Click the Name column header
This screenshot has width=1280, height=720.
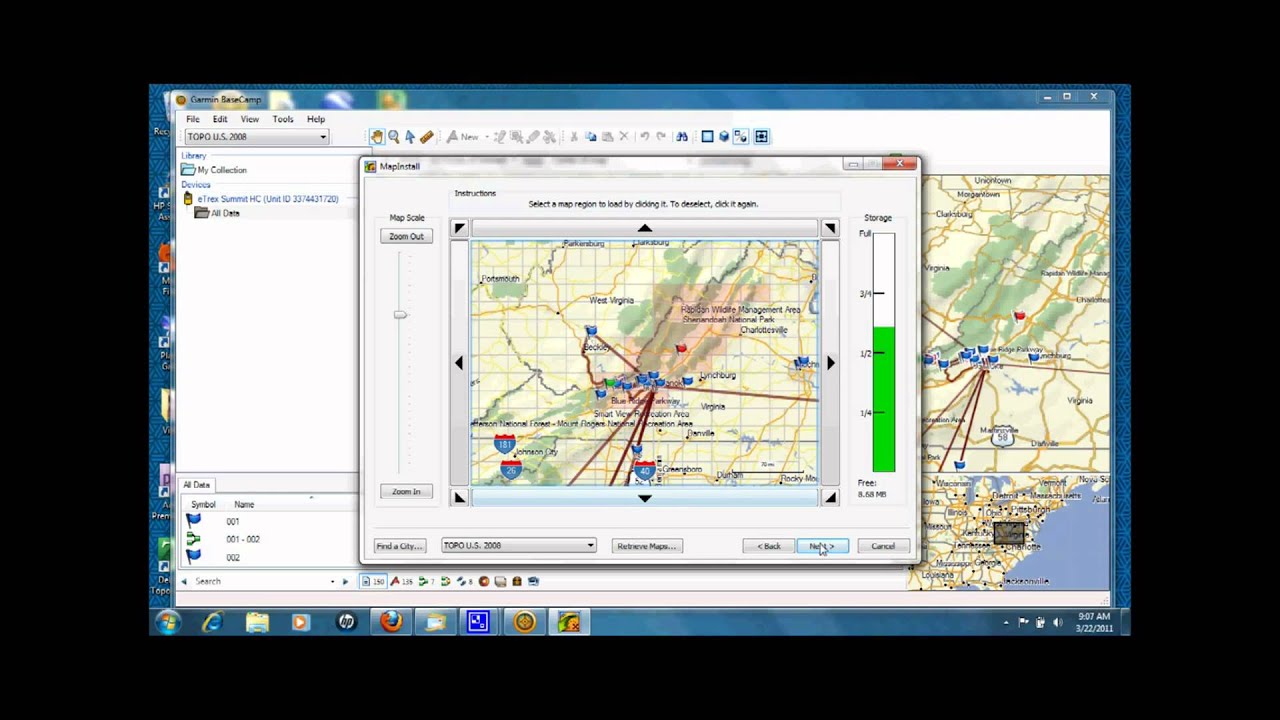coord(244,505)
